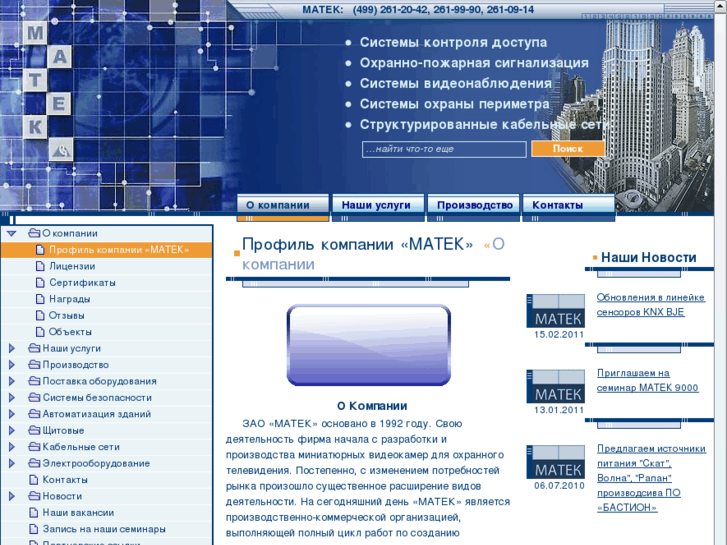Open the «О компании» top navigation tab
The height and width of the screenshot is (545, 727).
click(283, 205)
